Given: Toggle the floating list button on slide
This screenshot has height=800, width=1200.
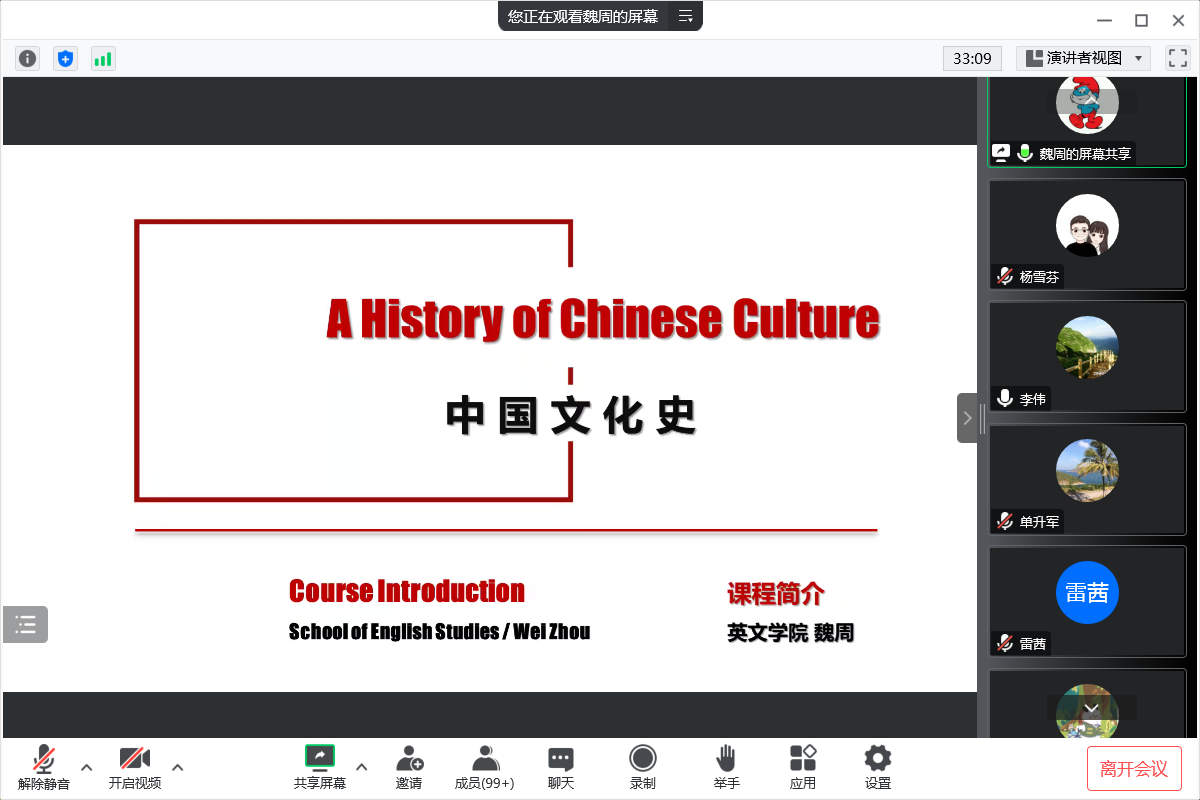Looking at the screenshot, I should coord(26,625).
